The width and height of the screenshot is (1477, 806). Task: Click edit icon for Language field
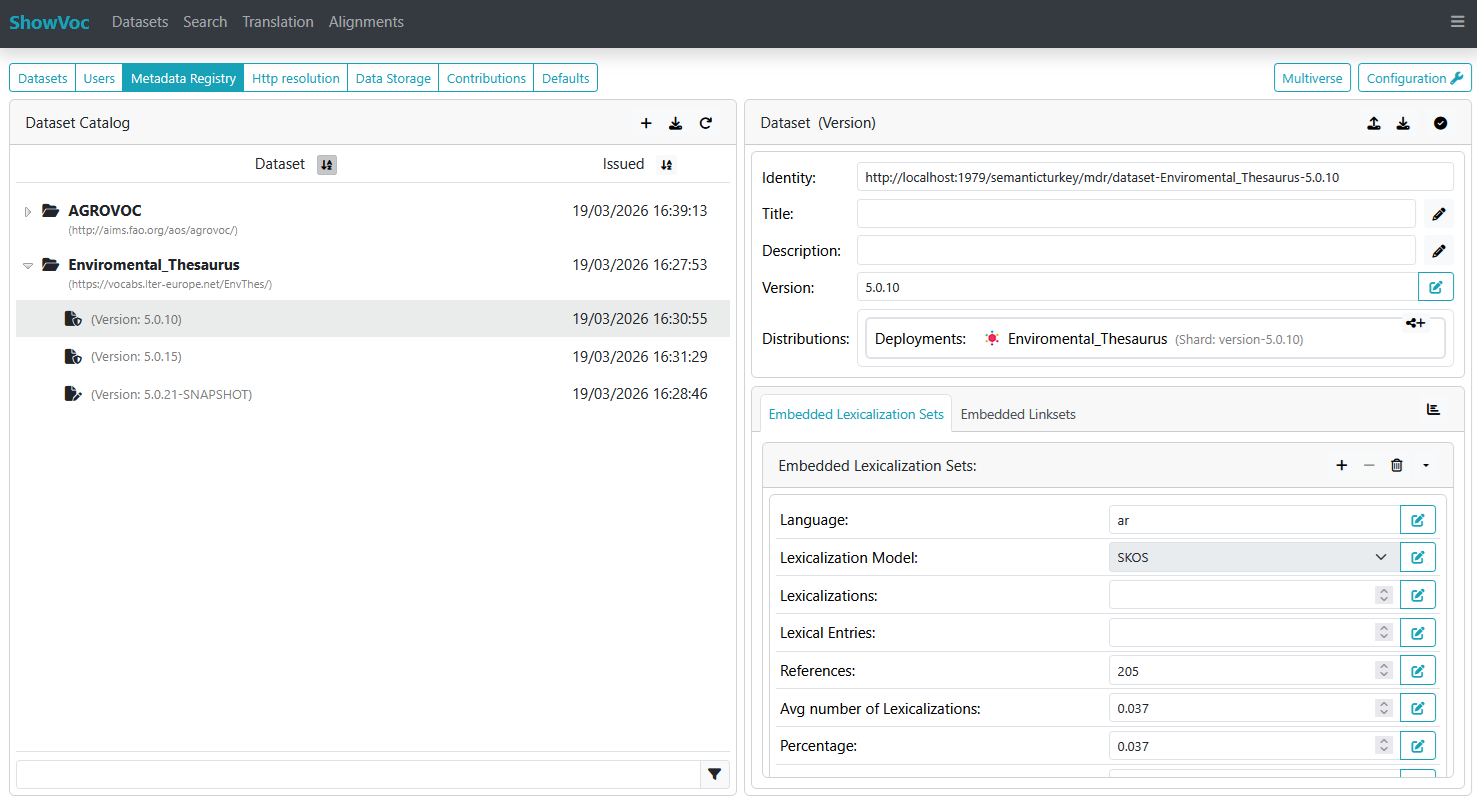(x=1418, y=520)
